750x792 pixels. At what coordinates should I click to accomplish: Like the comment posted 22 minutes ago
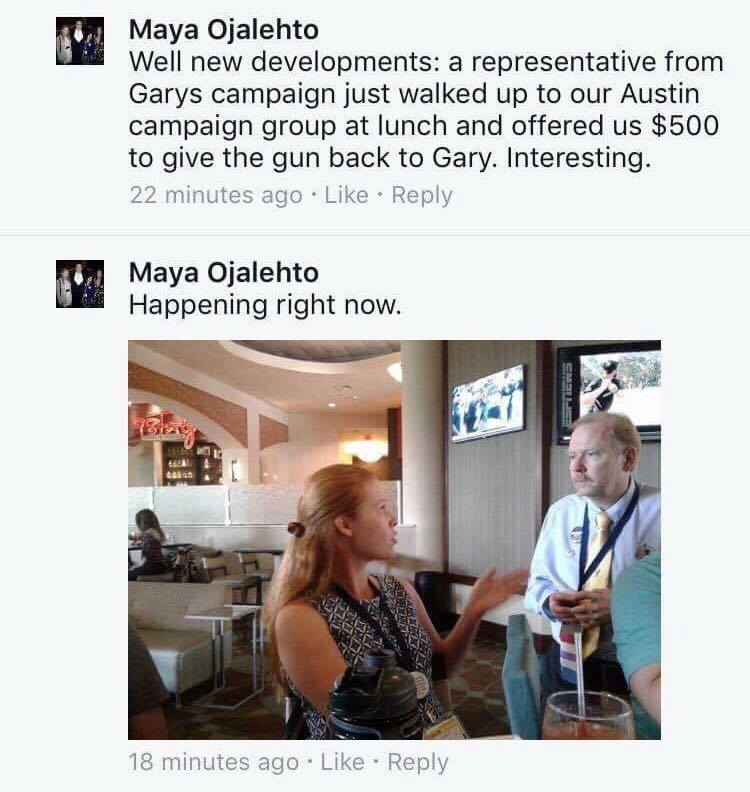(x=346, y=195)
